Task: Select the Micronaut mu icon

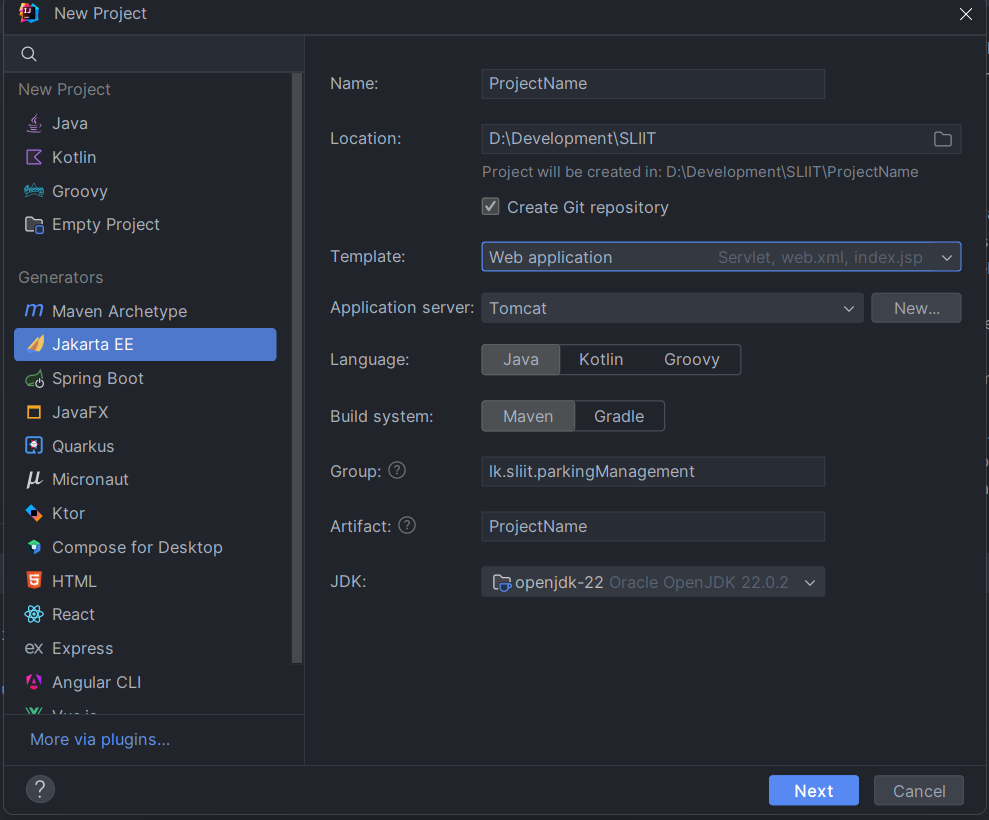Action: pos(34,480)
